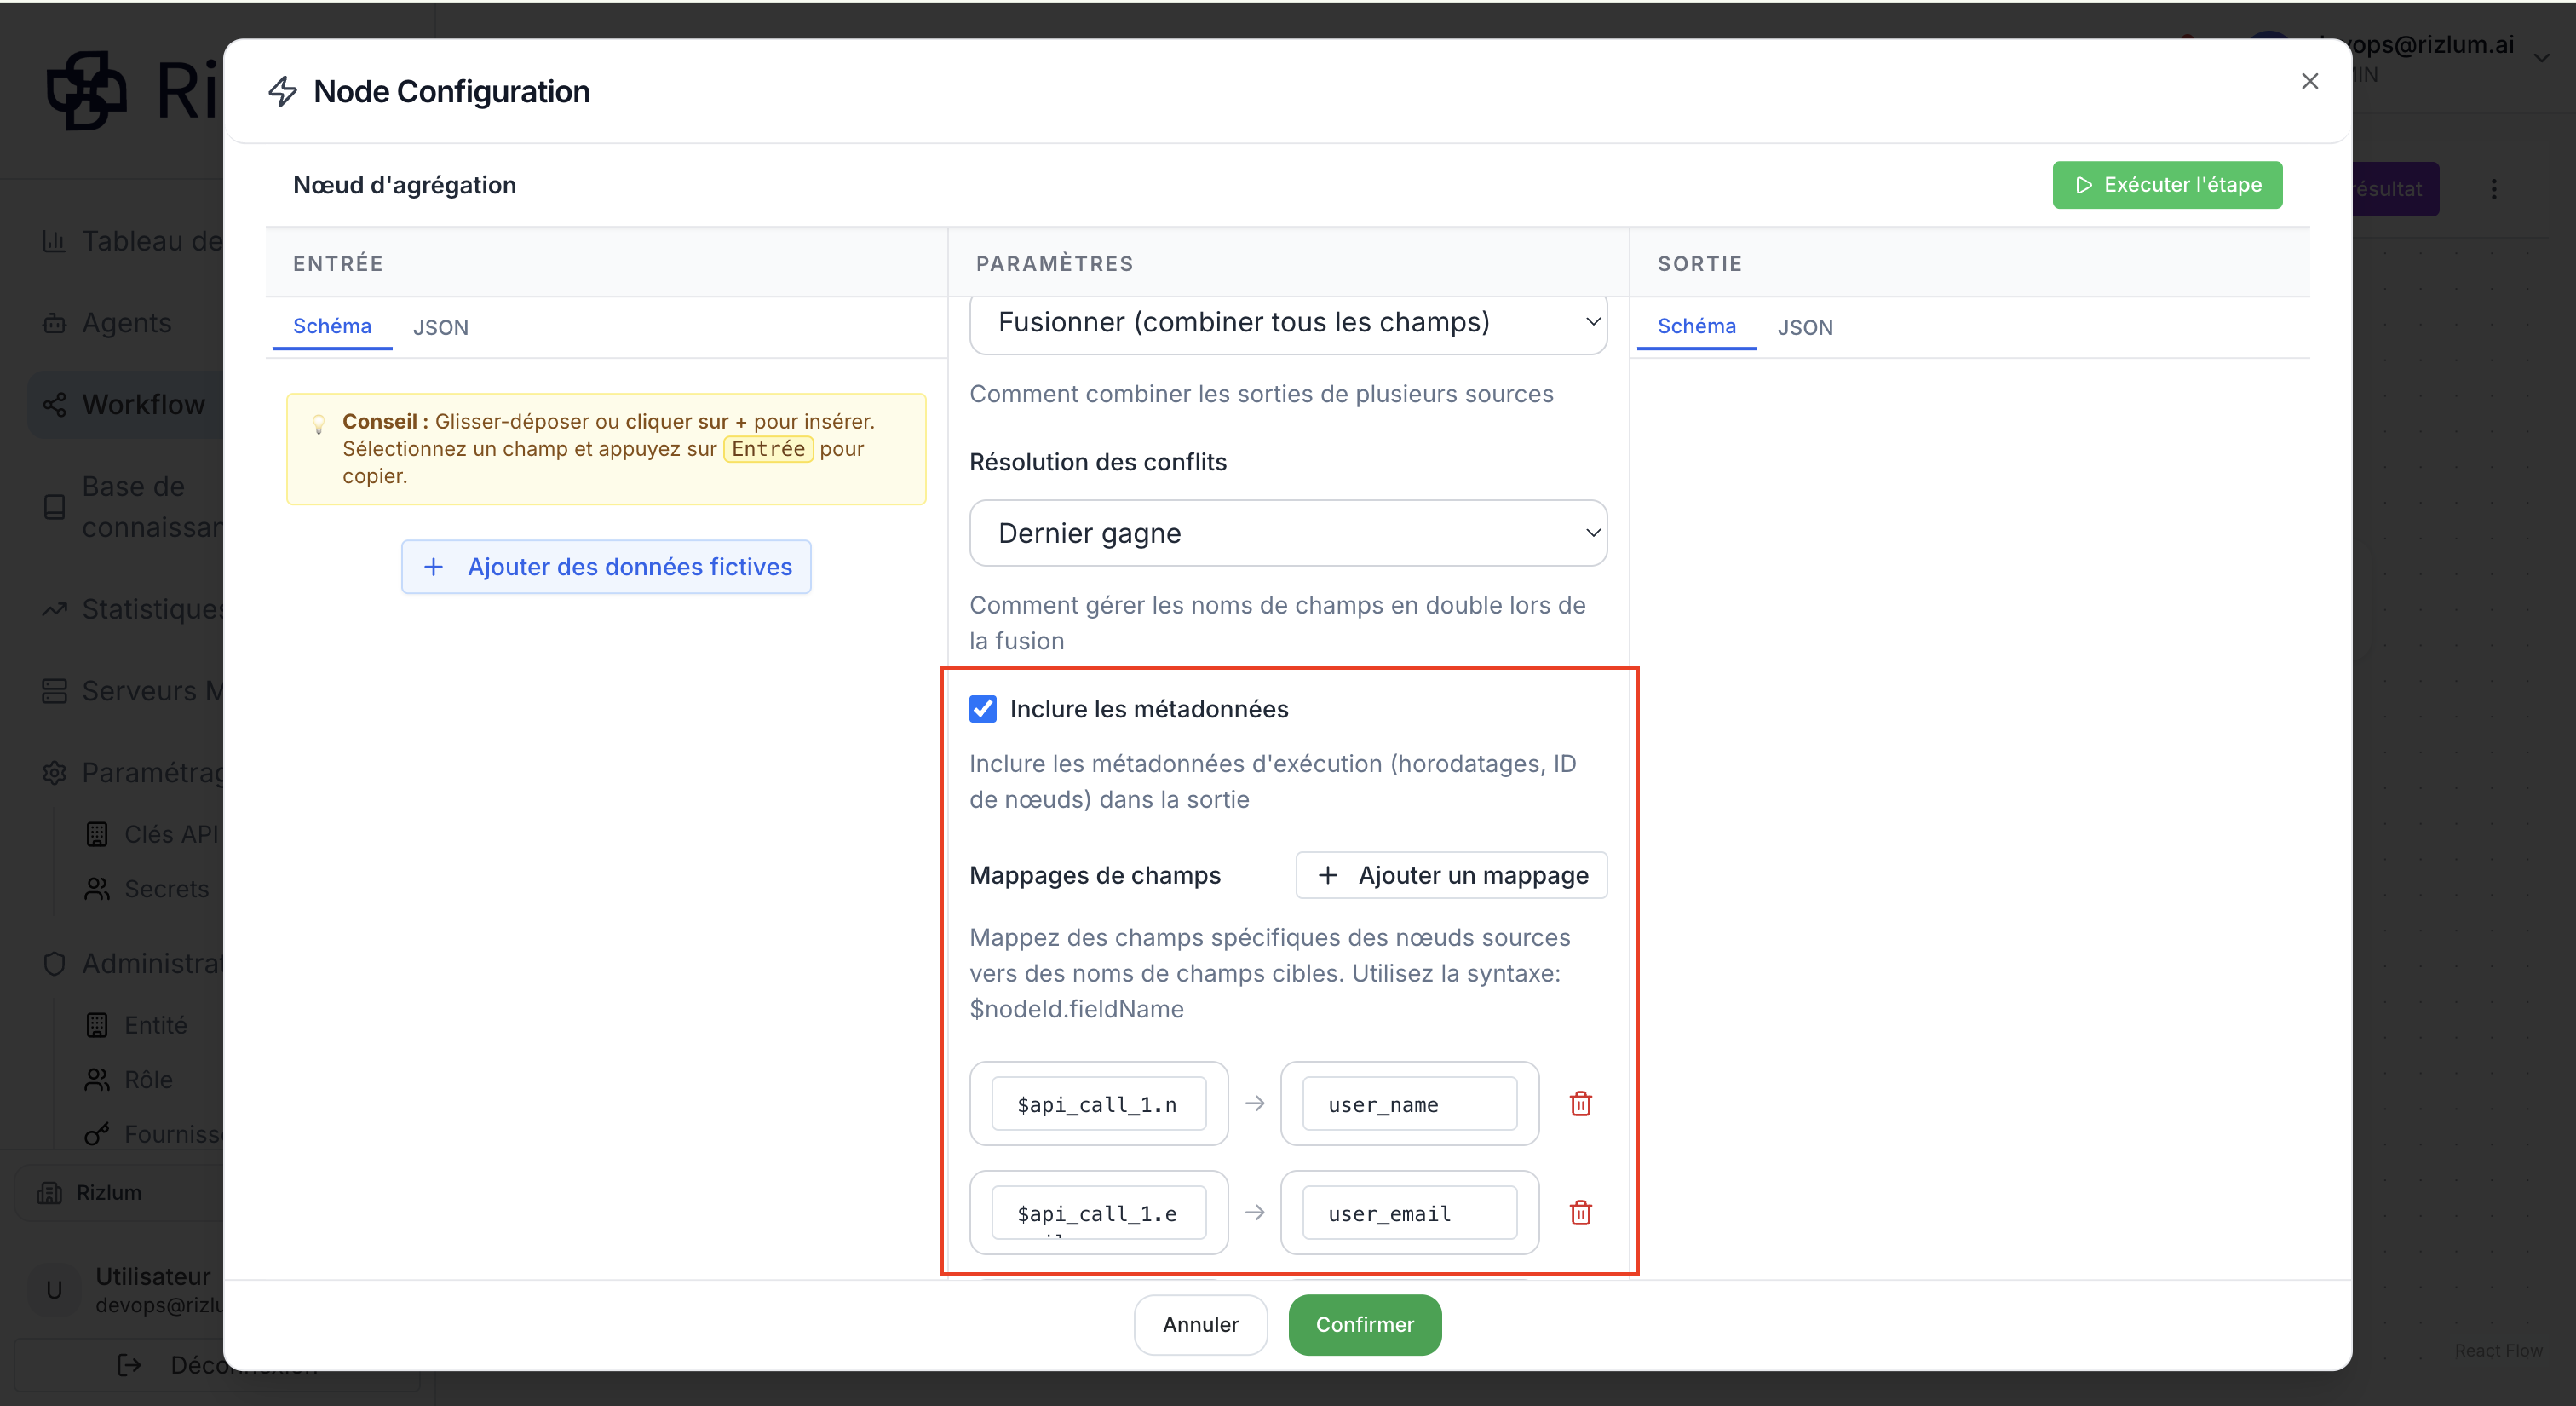
Task: Edit the user_email target field
Action: (1409, 1213)
